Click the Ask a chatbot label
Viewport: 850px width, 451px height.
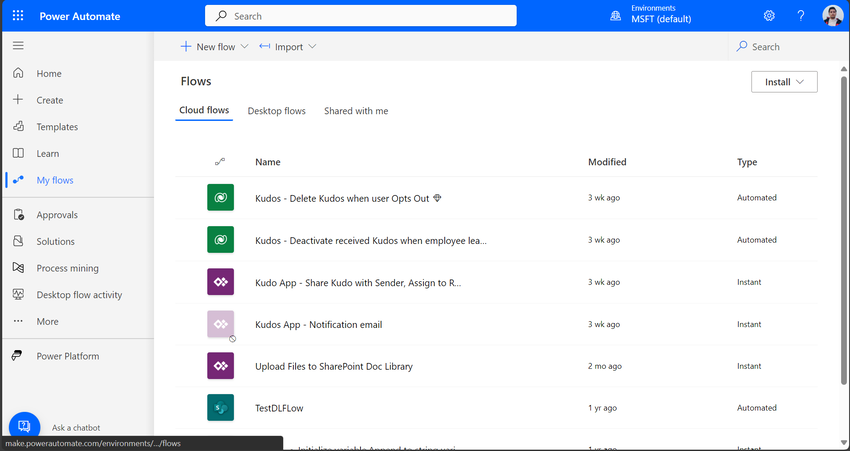coord(76,428)
